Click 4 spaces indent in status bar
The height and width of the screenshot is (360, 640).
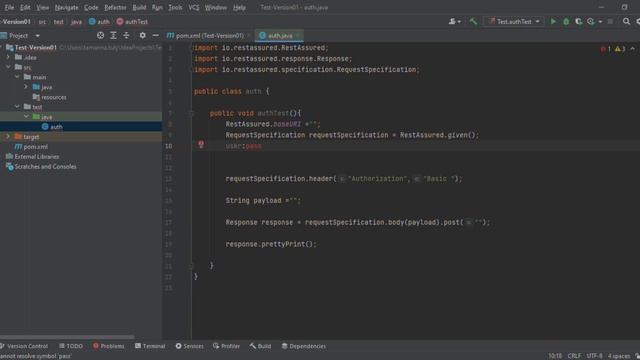coord(619,356)
